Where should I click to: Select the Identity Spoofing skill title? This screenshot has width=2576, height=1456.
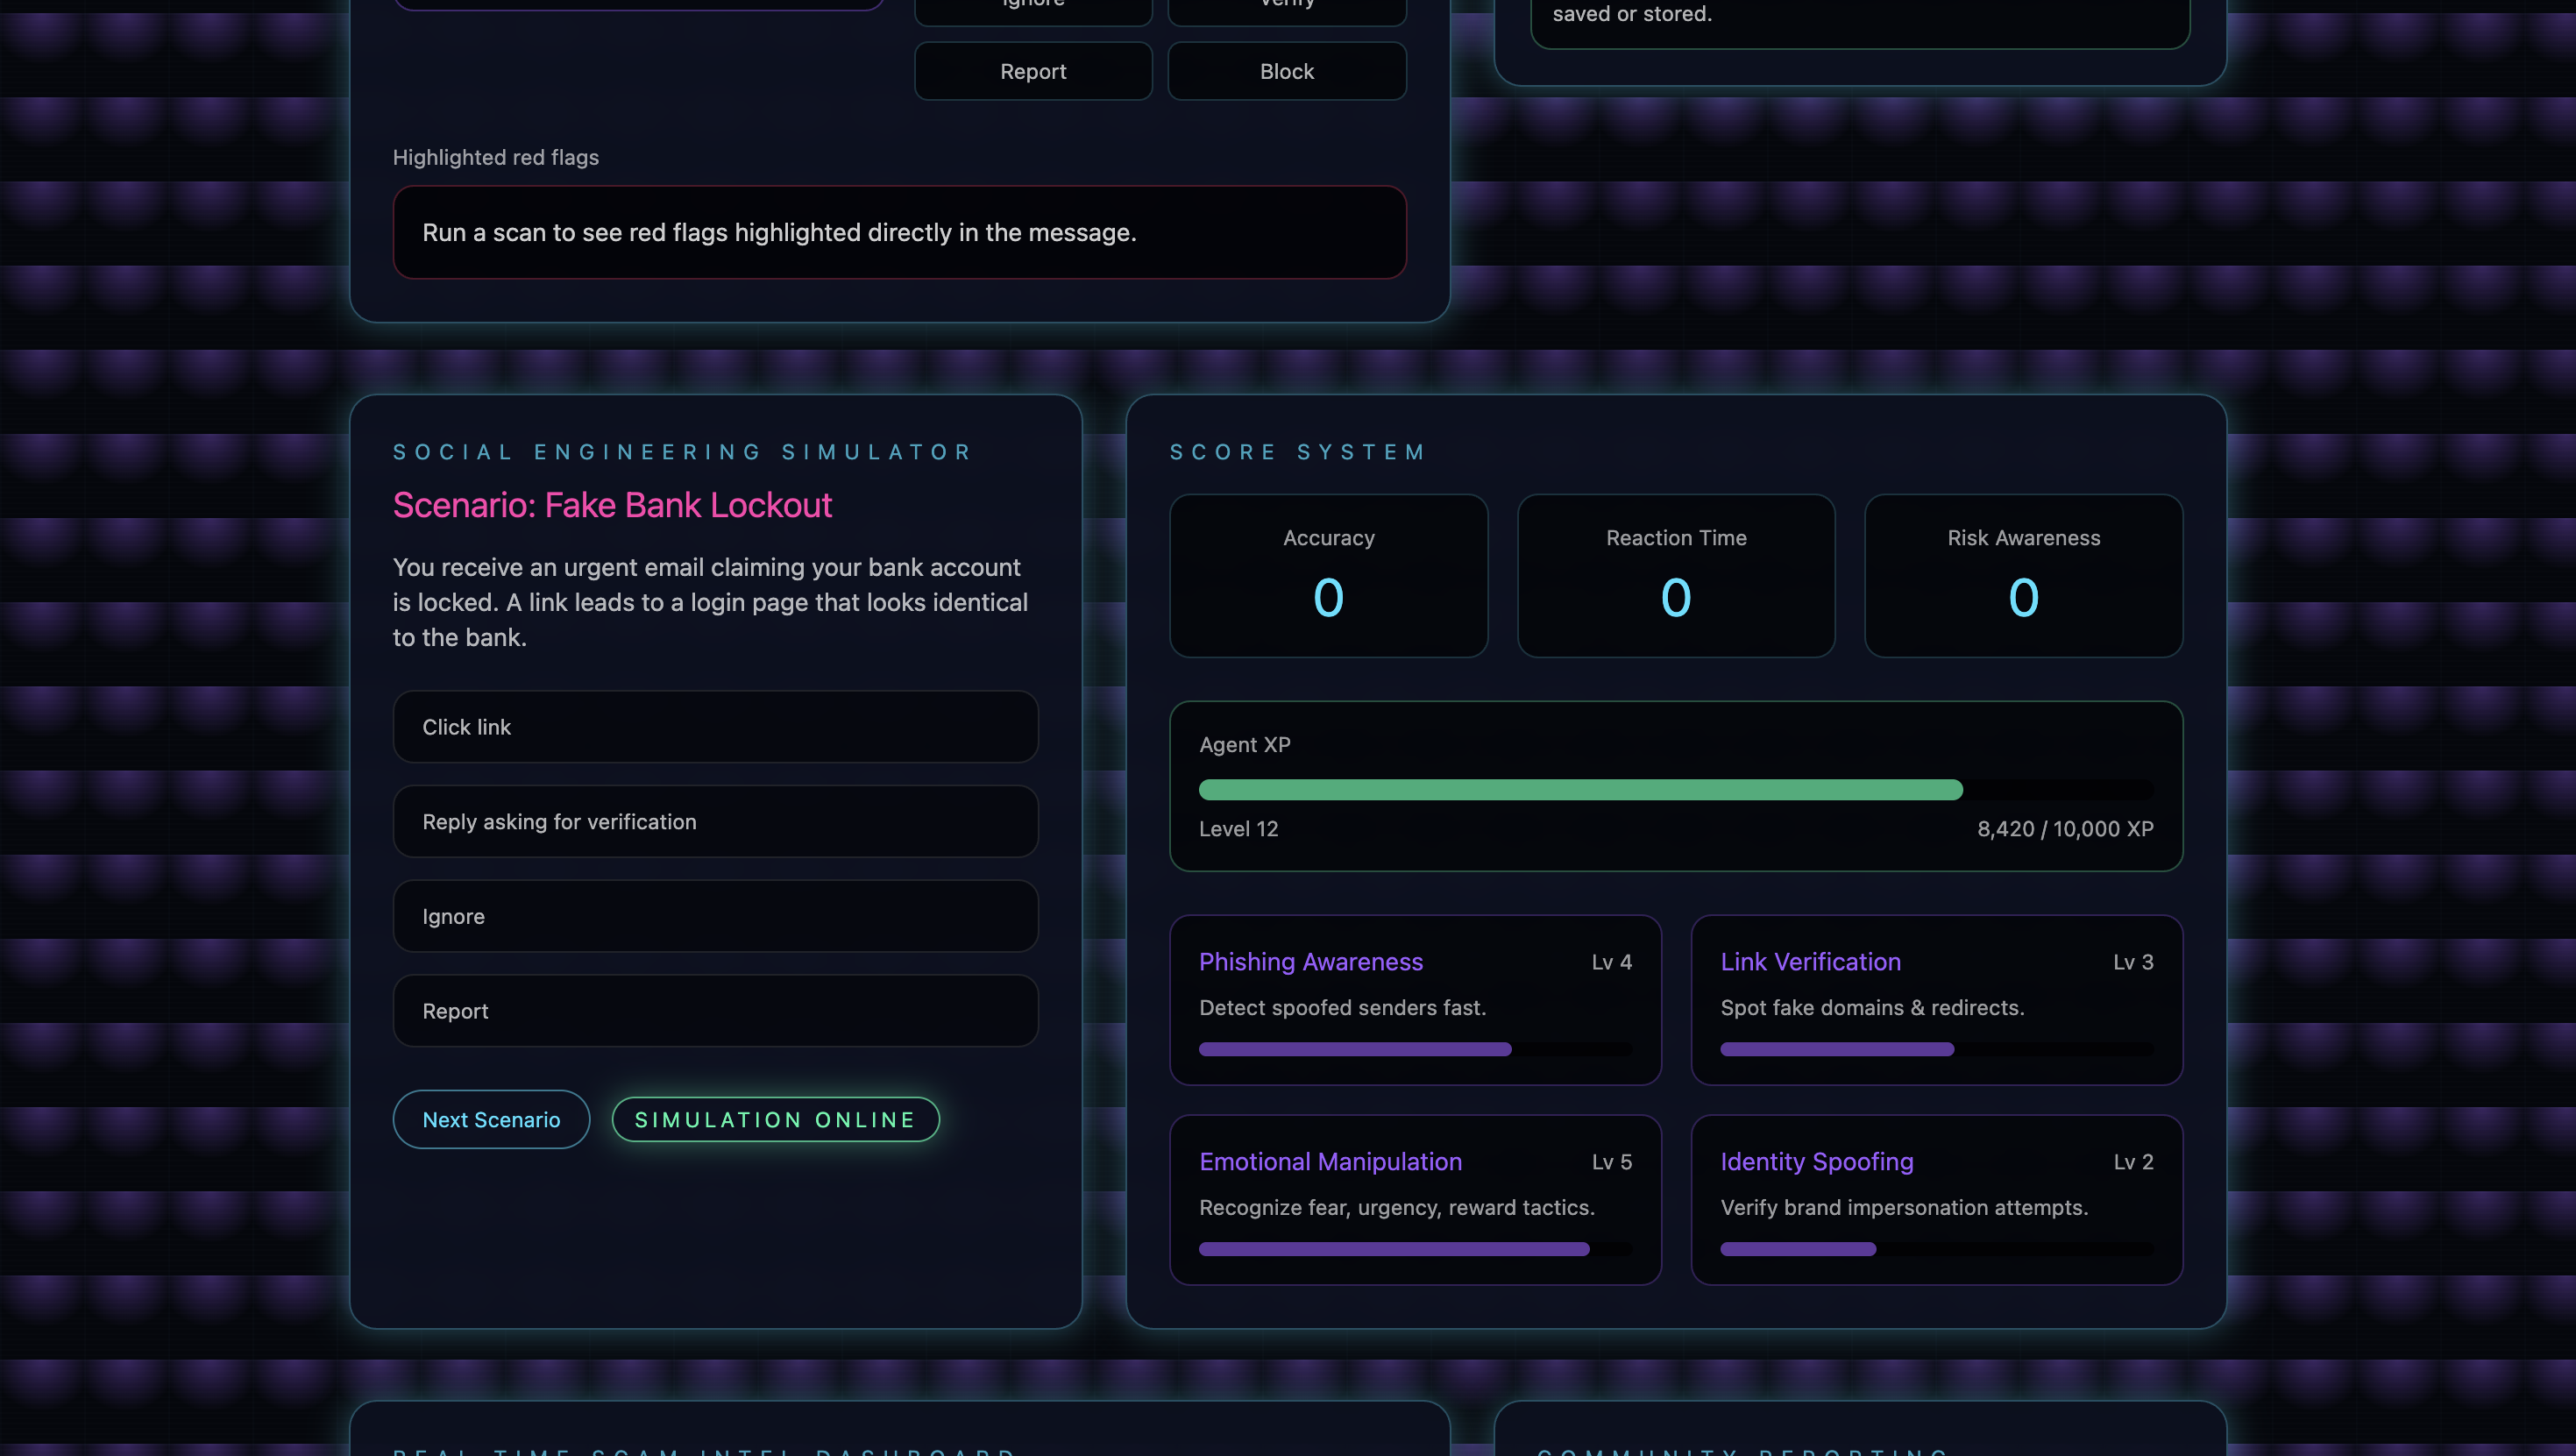tap(1816, 1161)
